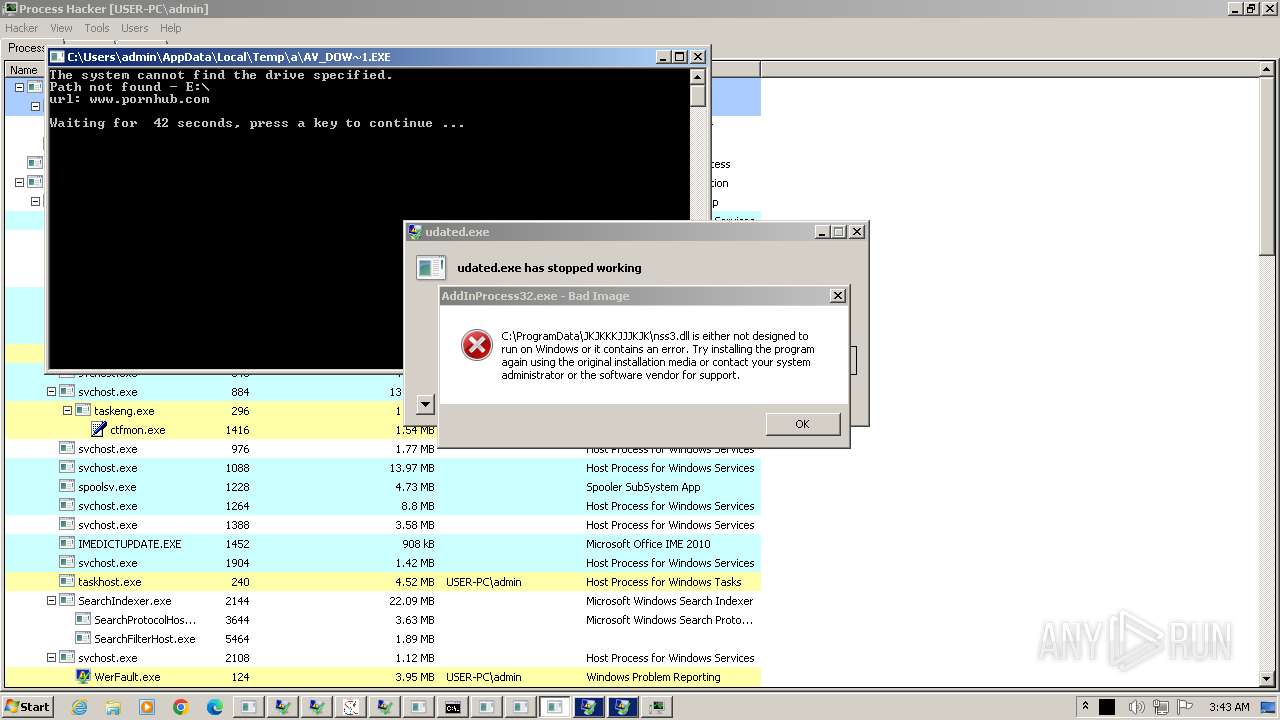1280x720 pixels.
Task: Collapse the taskeng.exe tree node
Action: pyautogui.click(x=67, y=411)
